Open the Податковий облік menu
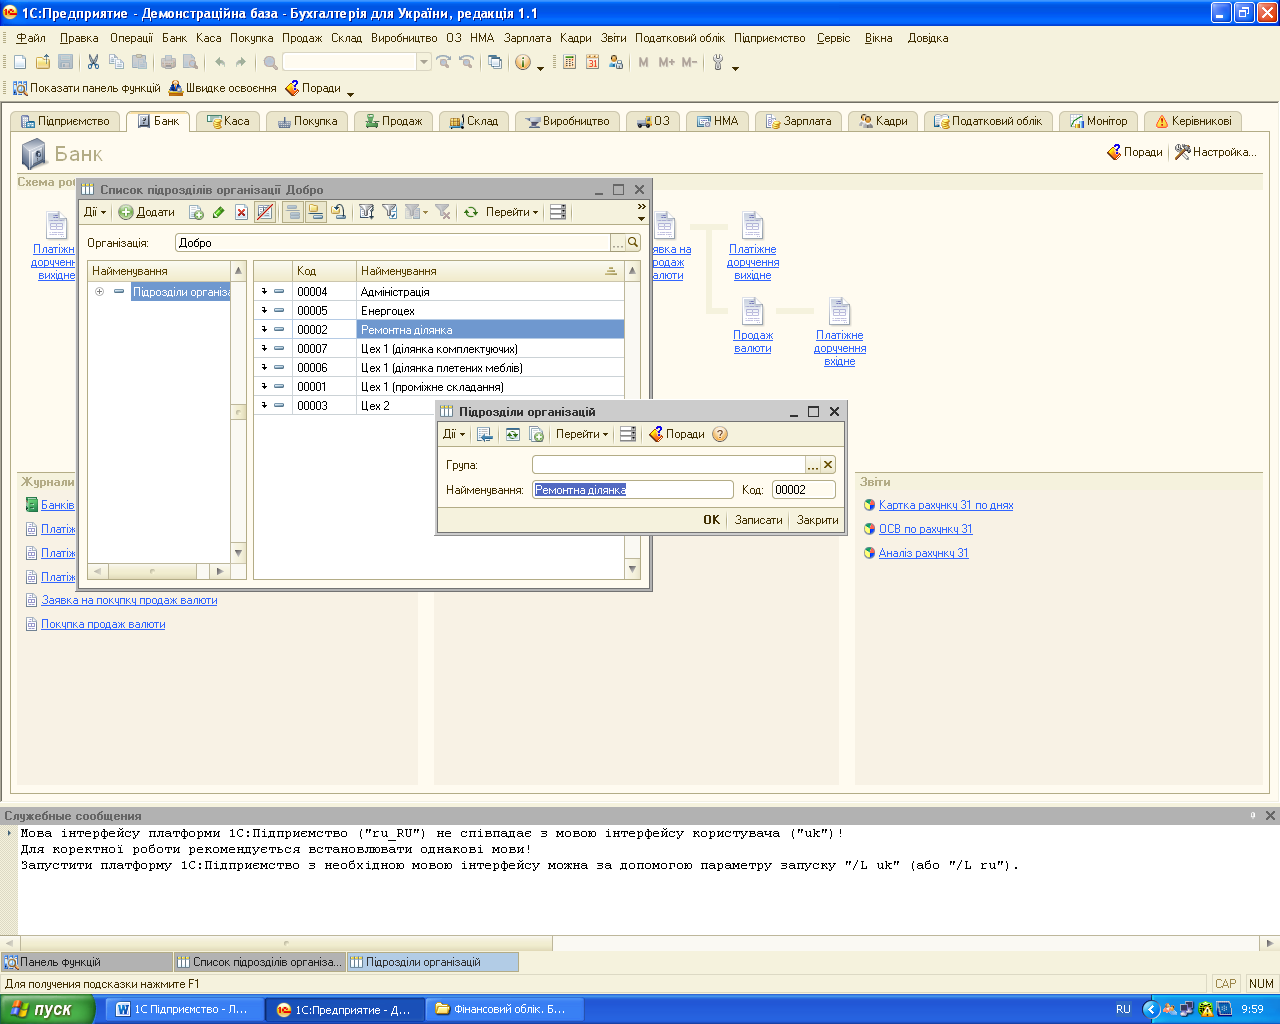This screenshot has height=1024, width=1280. pyautogui.click(x=680, y=38)
